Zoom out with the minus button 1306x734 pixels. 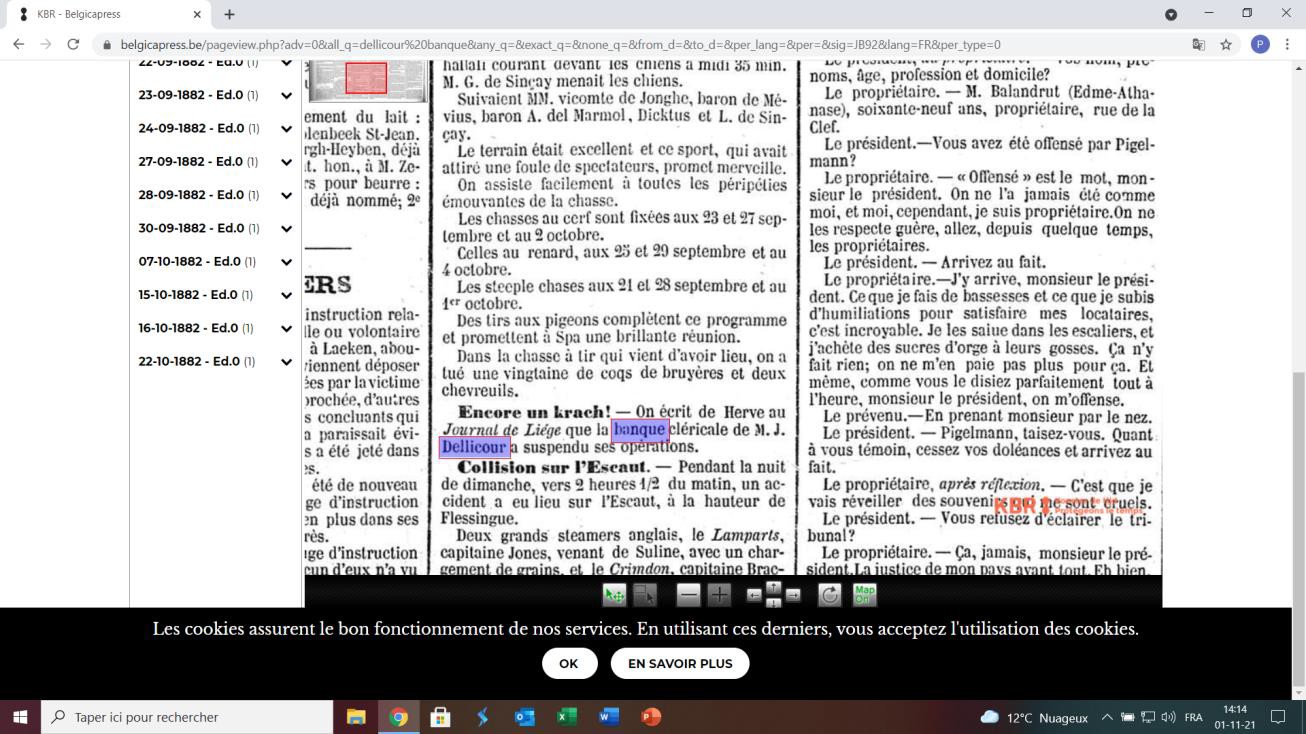(688, 595)
